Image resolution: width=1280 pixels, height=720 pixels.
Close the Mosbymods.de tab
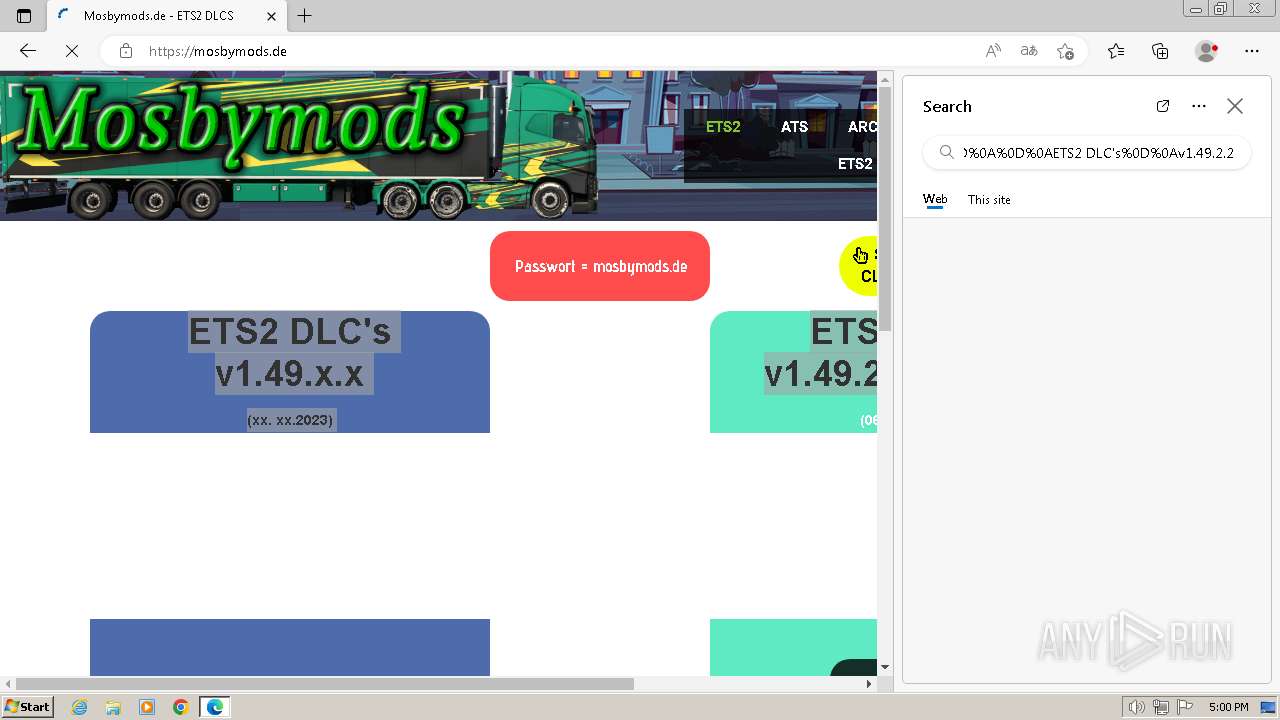[x=271, y=15]
